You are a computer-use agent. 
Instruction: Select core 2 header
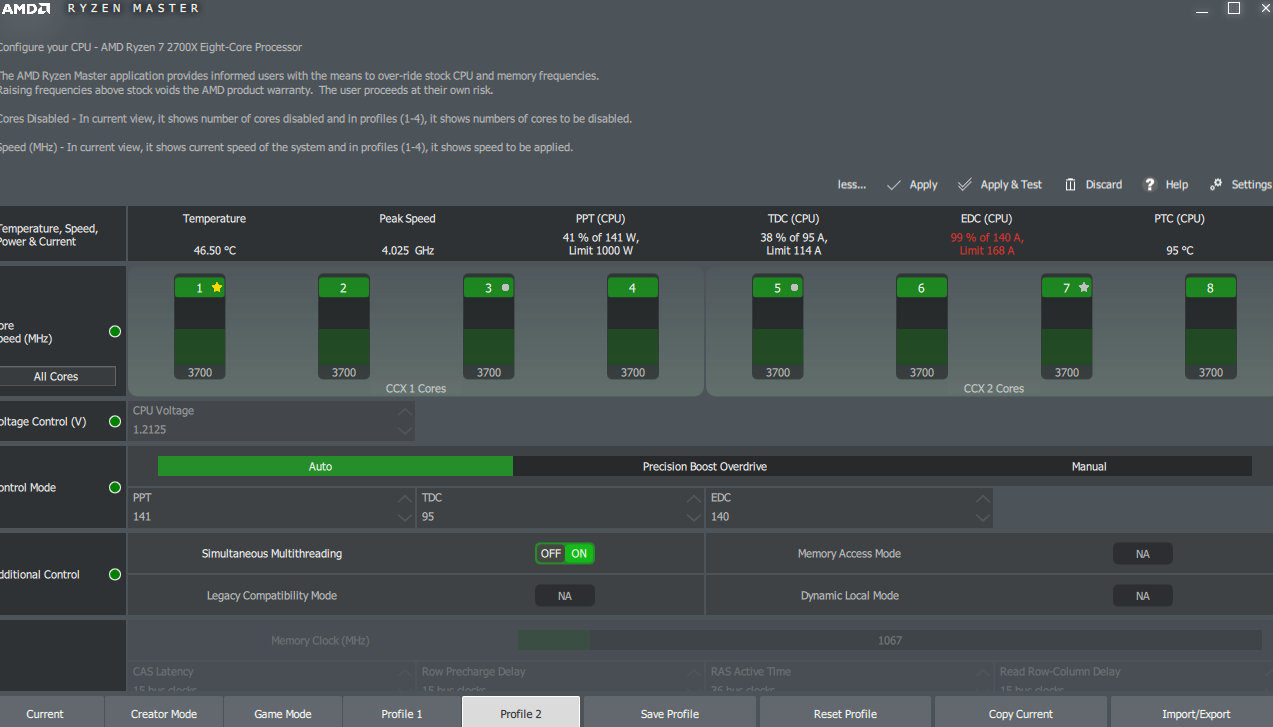344,288
